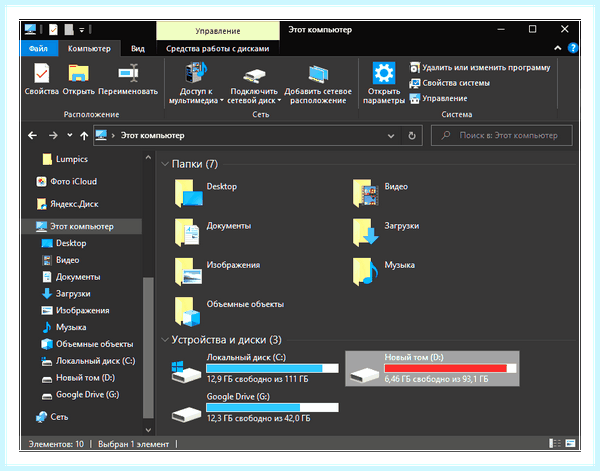Select the Desktop folder icon in Папки
The height and width of the screenshot is (471, 600).
189,194
